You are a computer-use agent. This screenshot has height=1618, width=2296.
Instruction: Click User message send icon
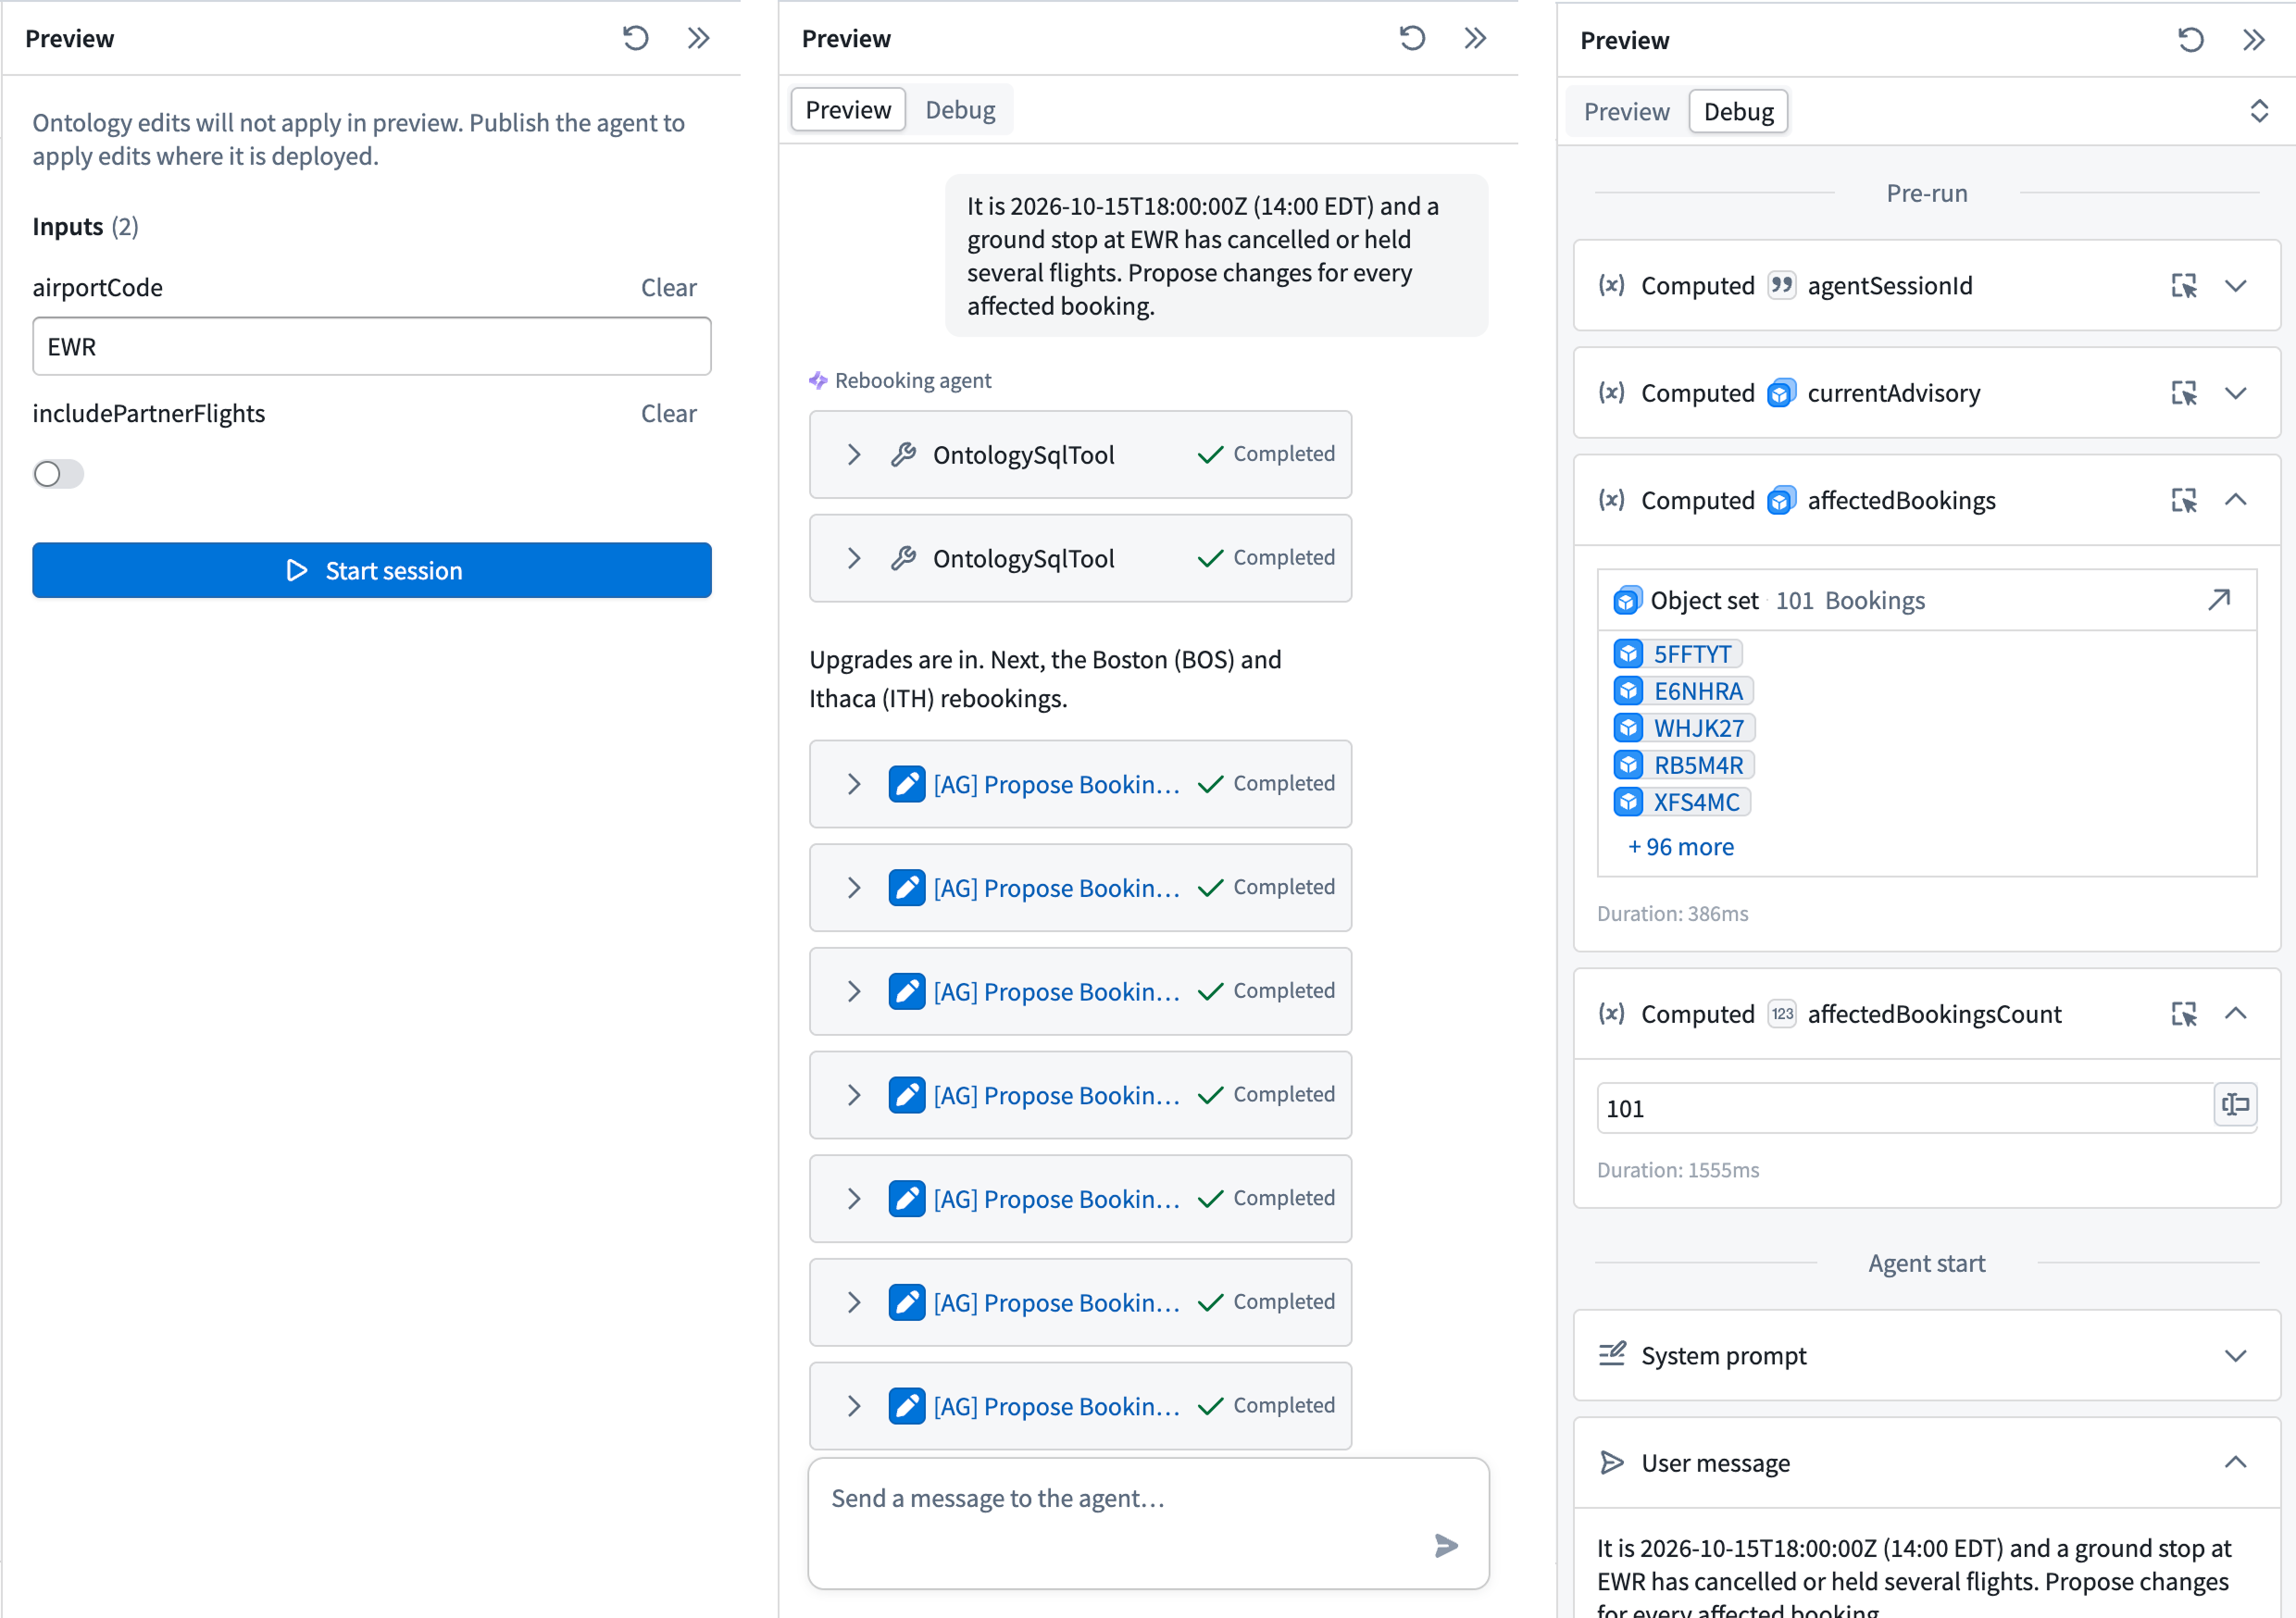tap(1612, 1463)
